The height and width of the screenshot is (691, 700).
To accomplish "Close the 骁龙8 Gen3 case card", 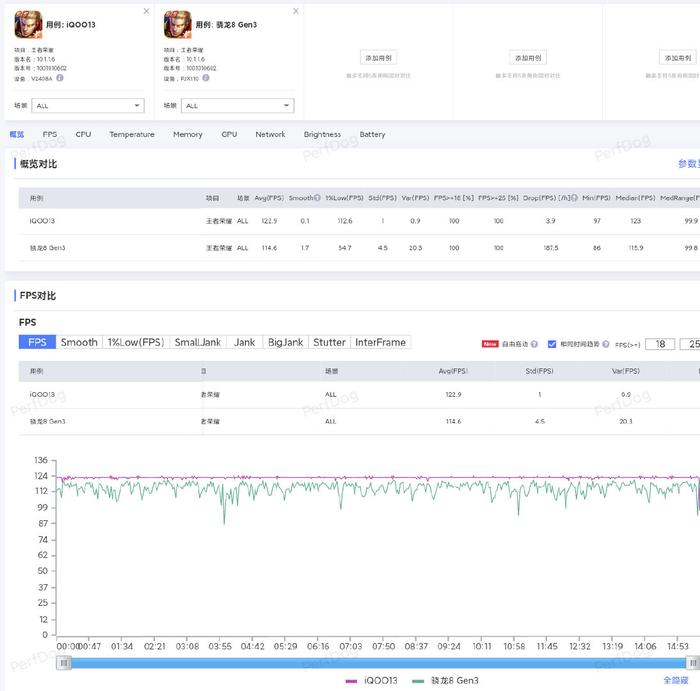I will click(296, 12).
